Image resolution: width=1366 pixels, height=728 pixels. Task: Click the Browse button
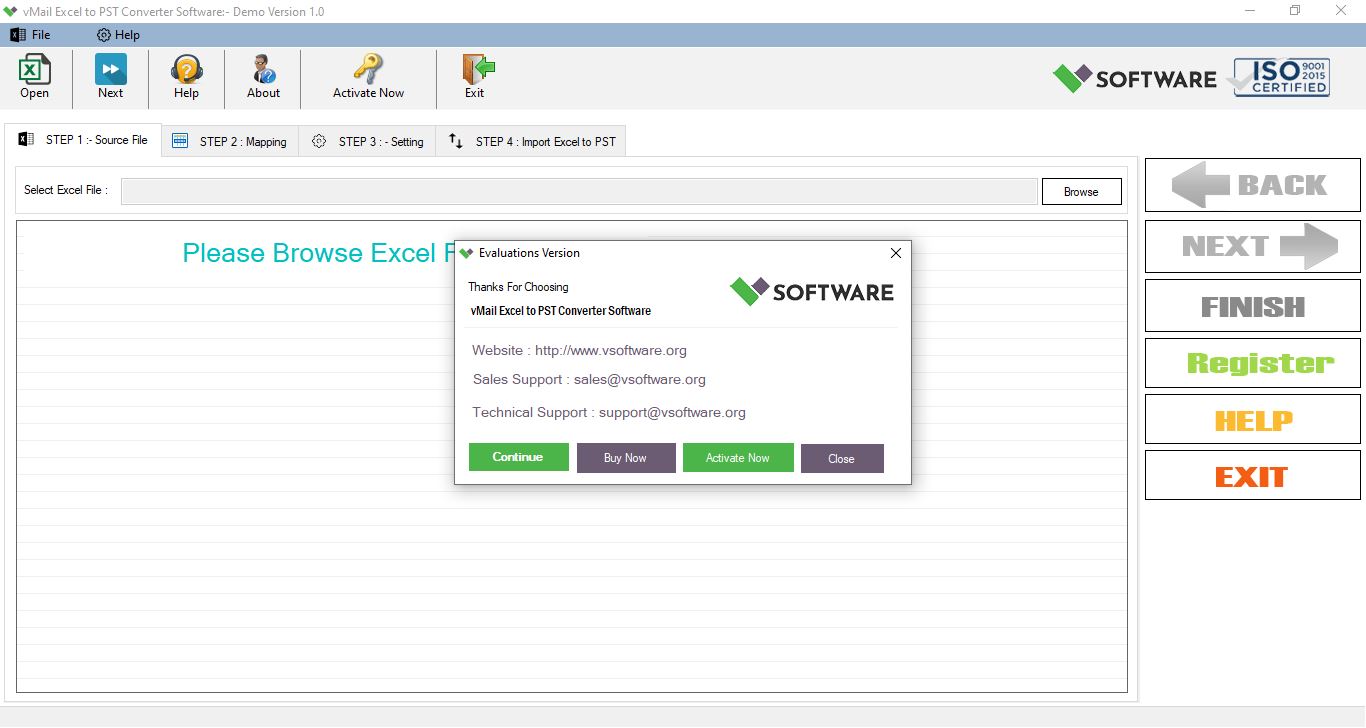tap(1081, 191)
